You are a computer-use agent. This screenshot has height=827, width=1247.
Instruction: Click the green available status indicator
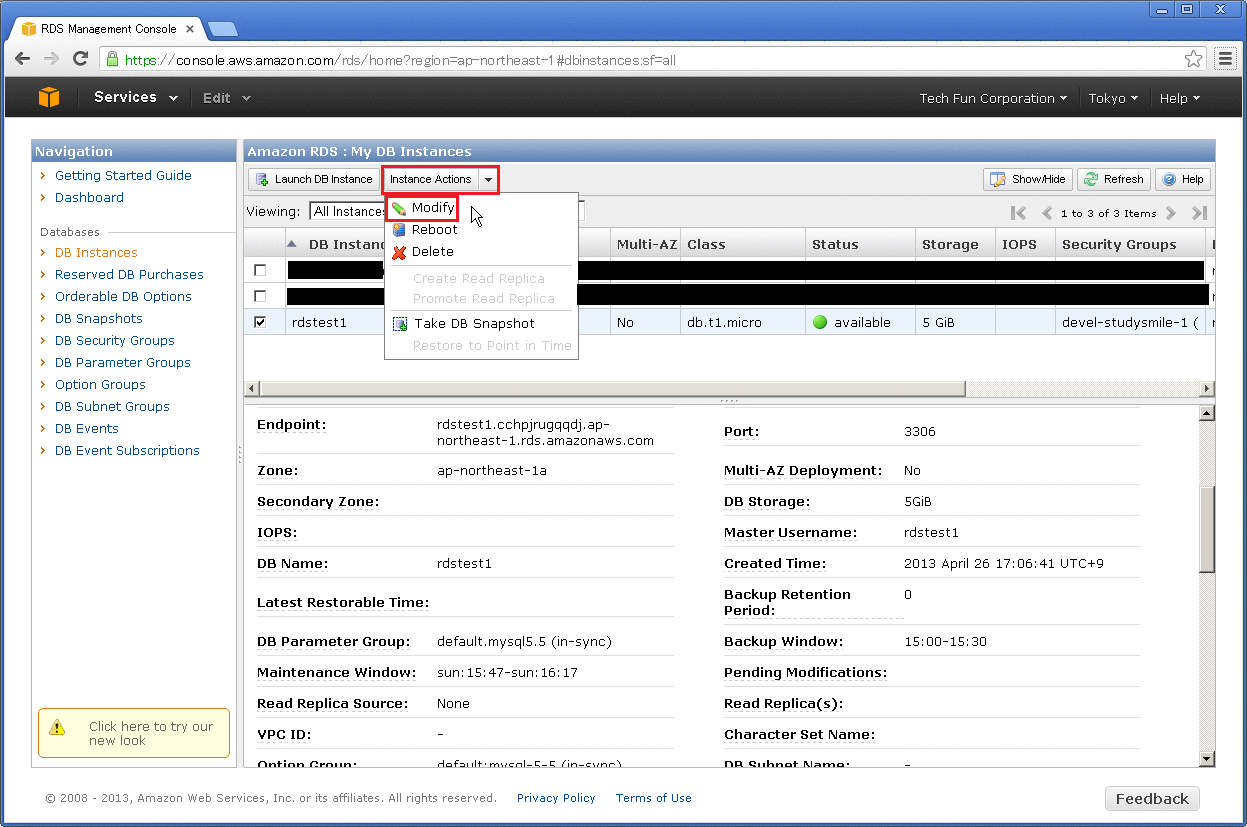(820, 323)
